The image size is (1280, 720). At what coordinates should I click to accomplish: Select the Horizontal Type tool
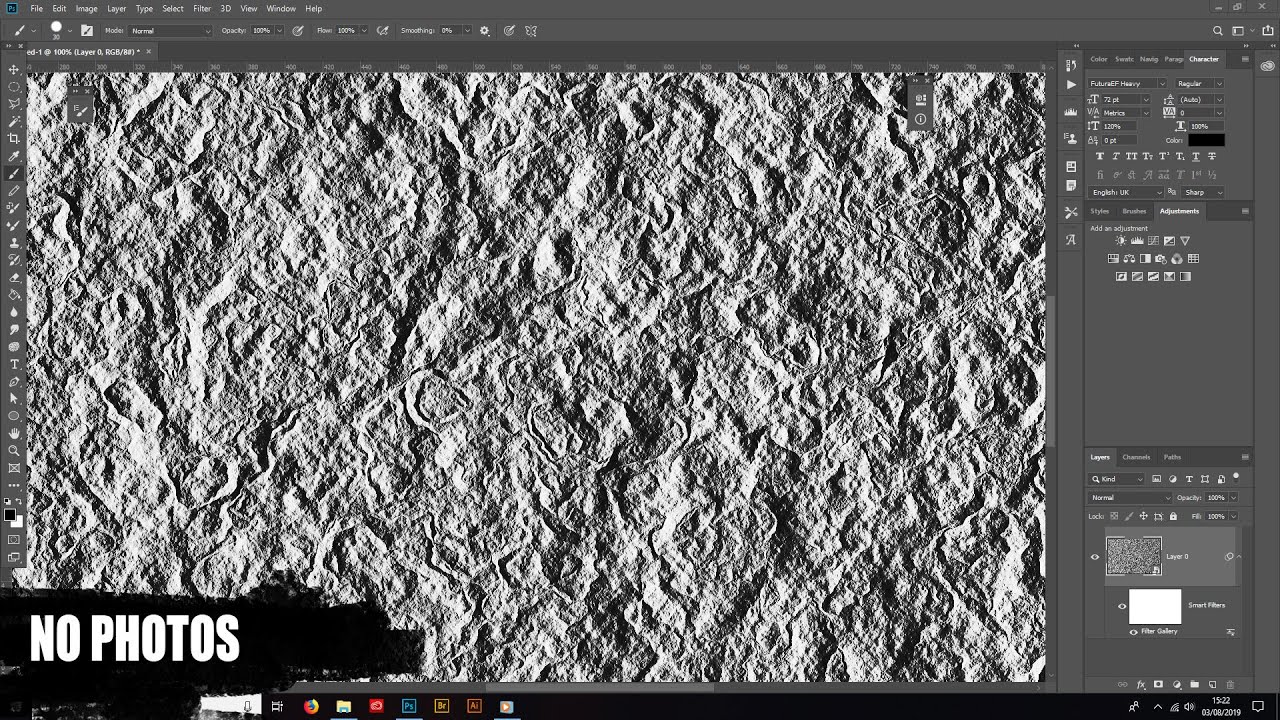click(x=14, y=365)
